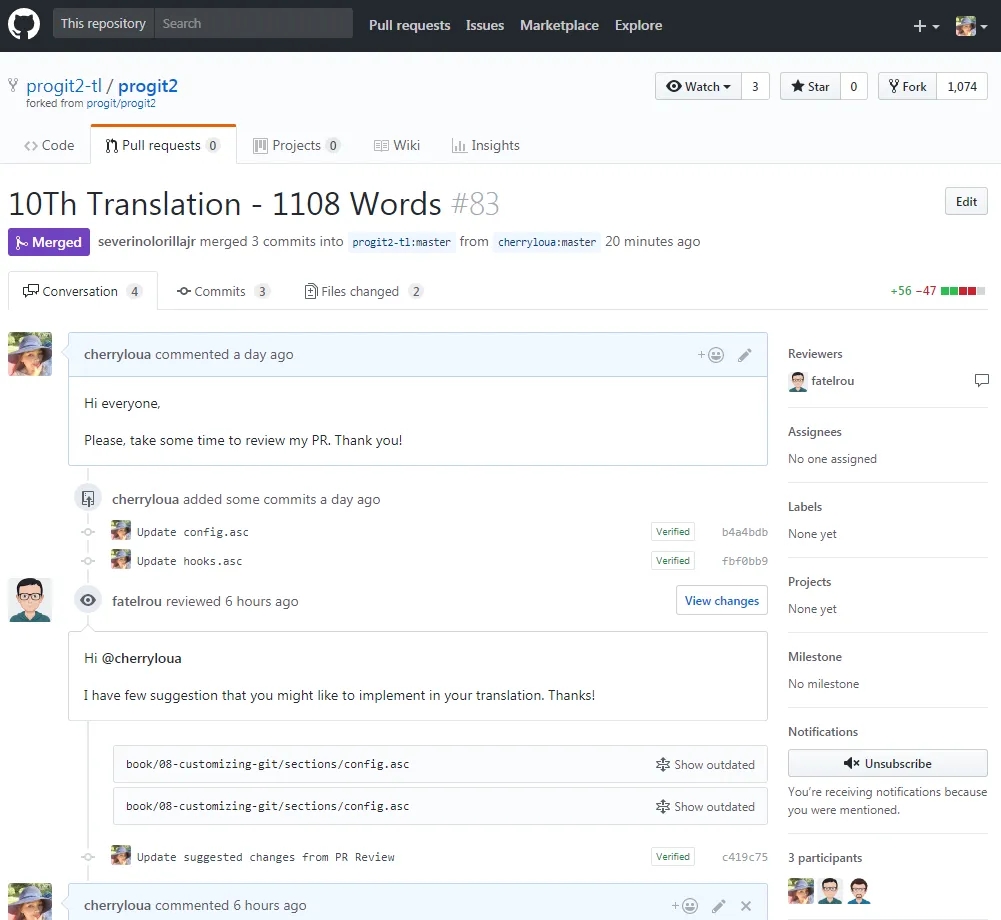The height and width of the screenshot is (920, 1001).
Task: Star the progit2 repository
Action: coord(810,86)
